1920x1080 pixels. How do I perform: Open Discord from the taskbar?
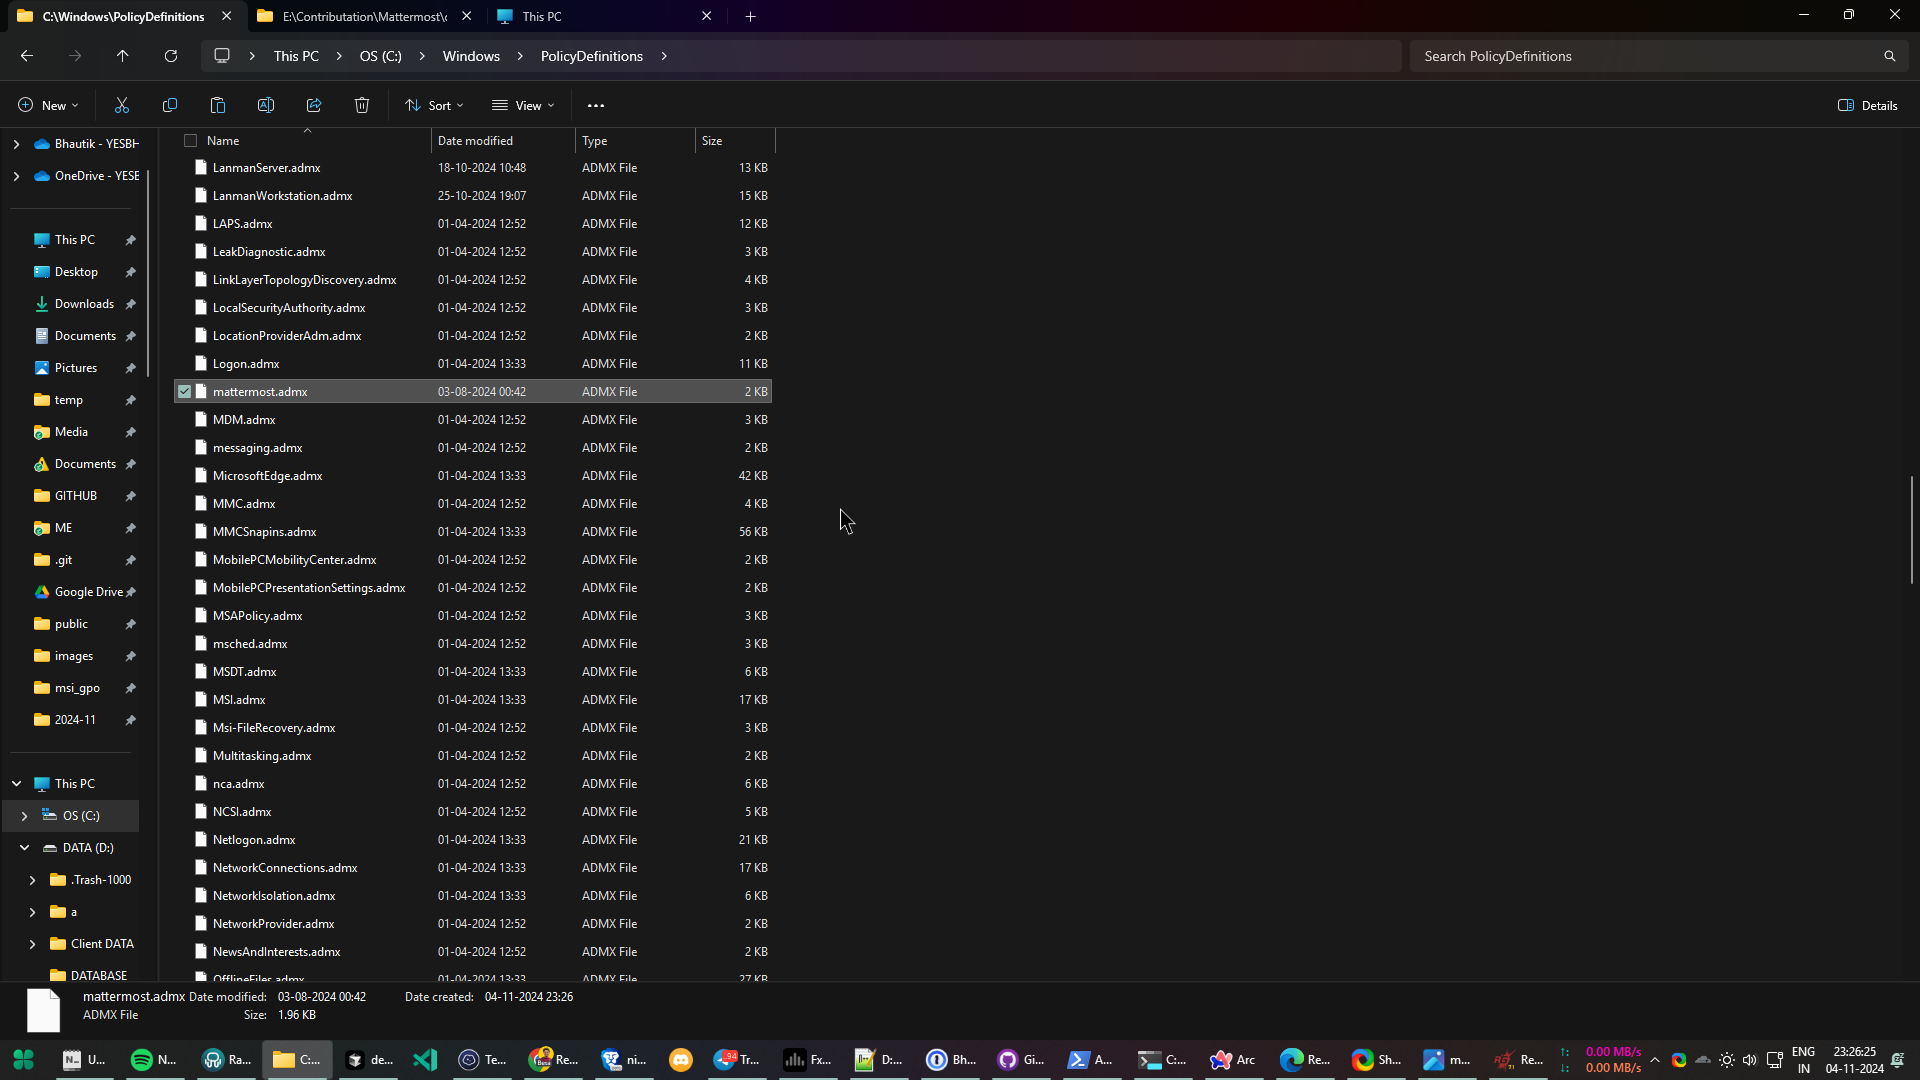(681, 1060)
